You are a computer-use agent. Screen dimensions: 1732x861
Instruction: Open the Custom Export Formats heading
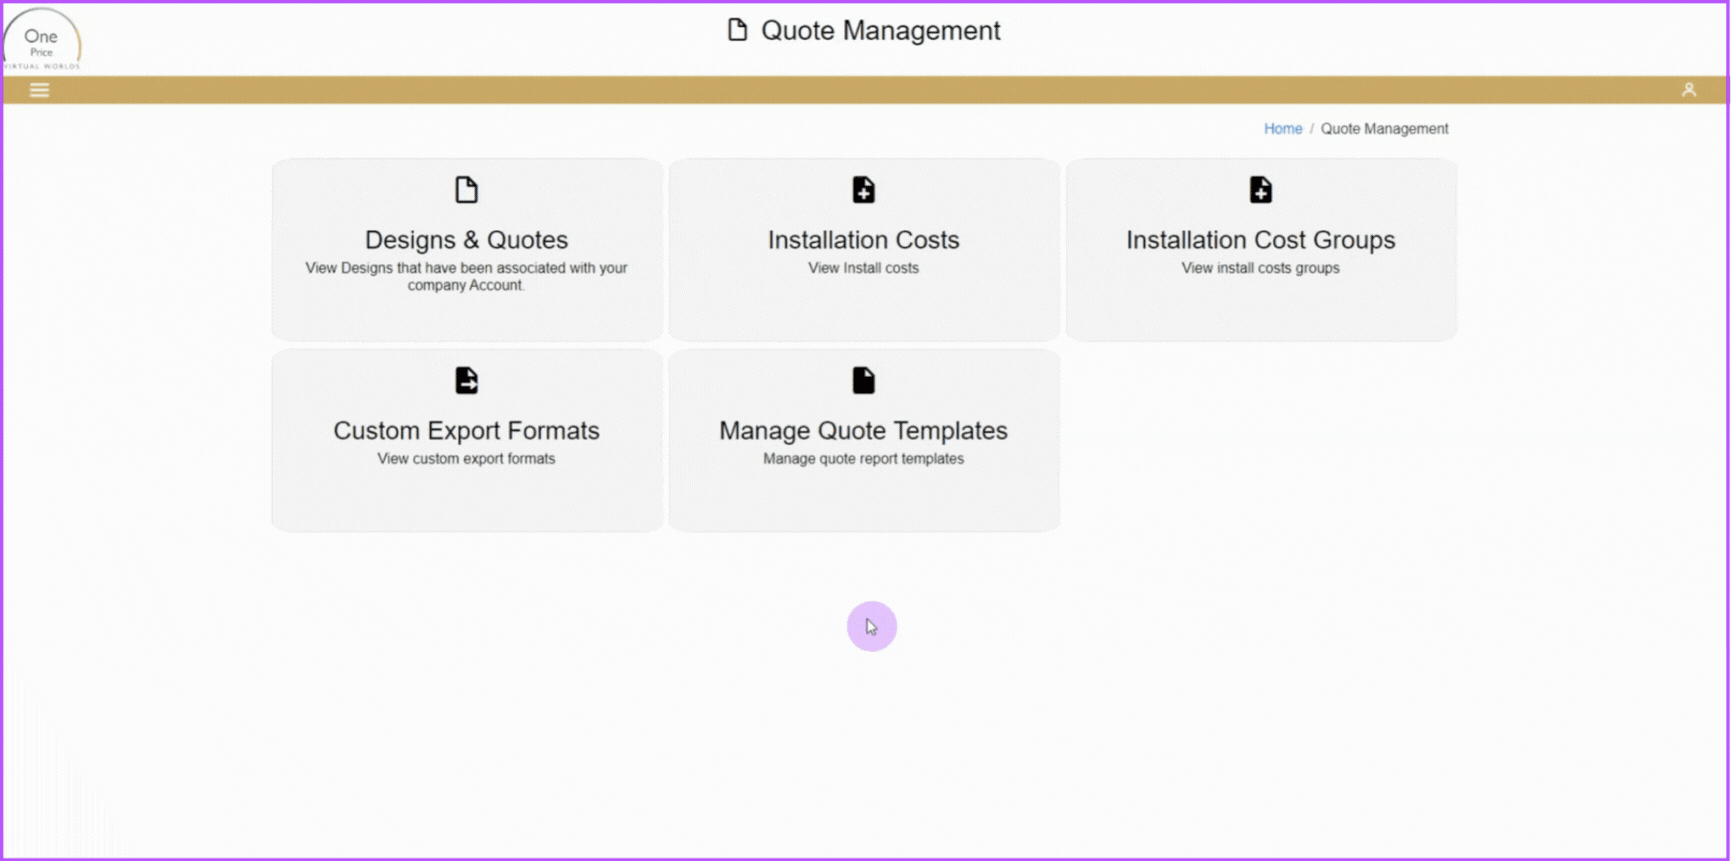pyautogui.click(x=466, y=431)
